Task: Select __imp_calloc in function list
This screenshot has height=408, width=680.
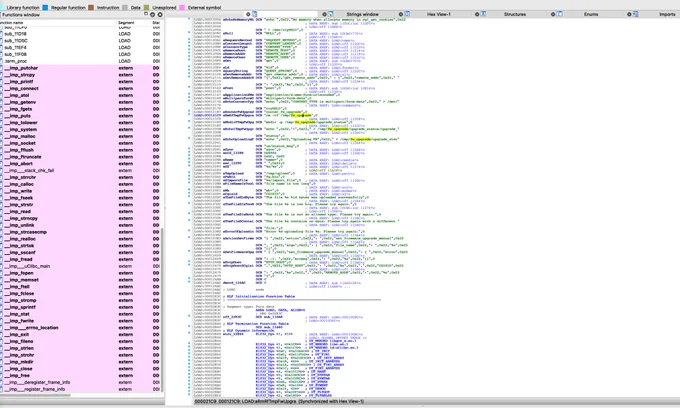Action: 80,184
